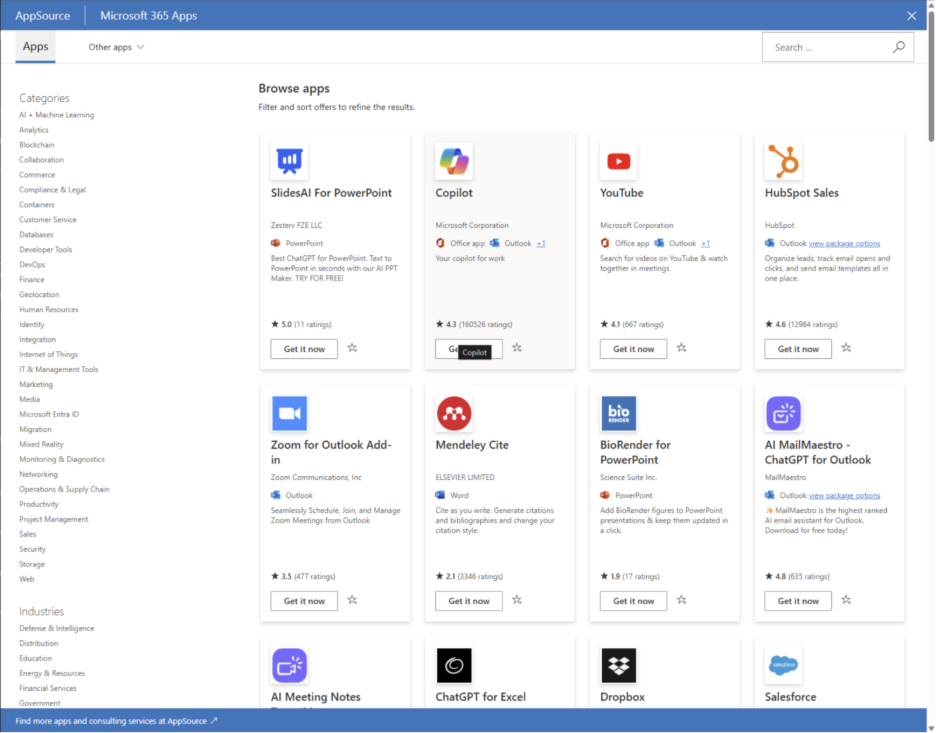Click the search magnifier icon
The height and width of the screenshot is (733, 936).
[899, 47]
